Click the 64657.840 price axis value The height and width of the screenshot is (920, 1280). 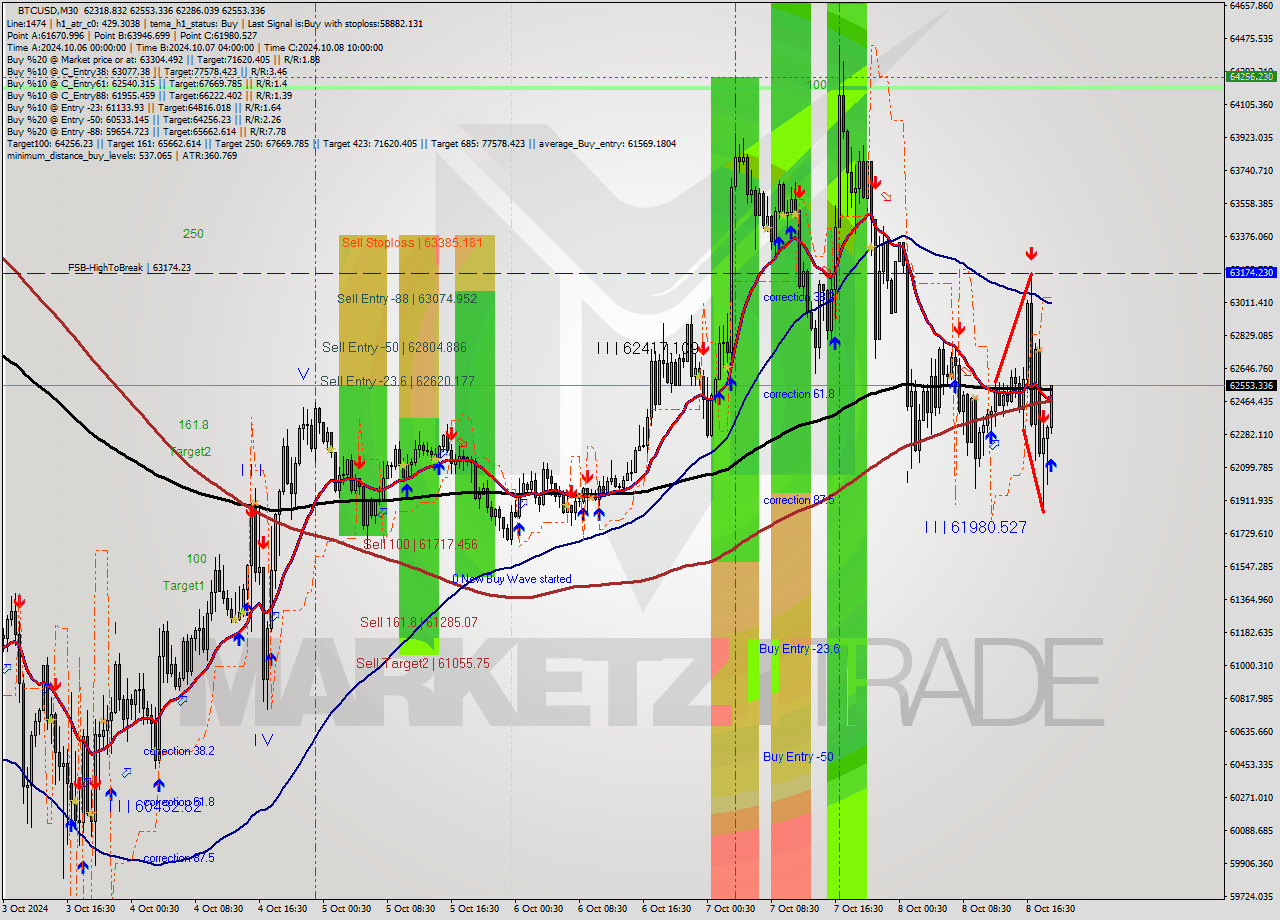1251,5
